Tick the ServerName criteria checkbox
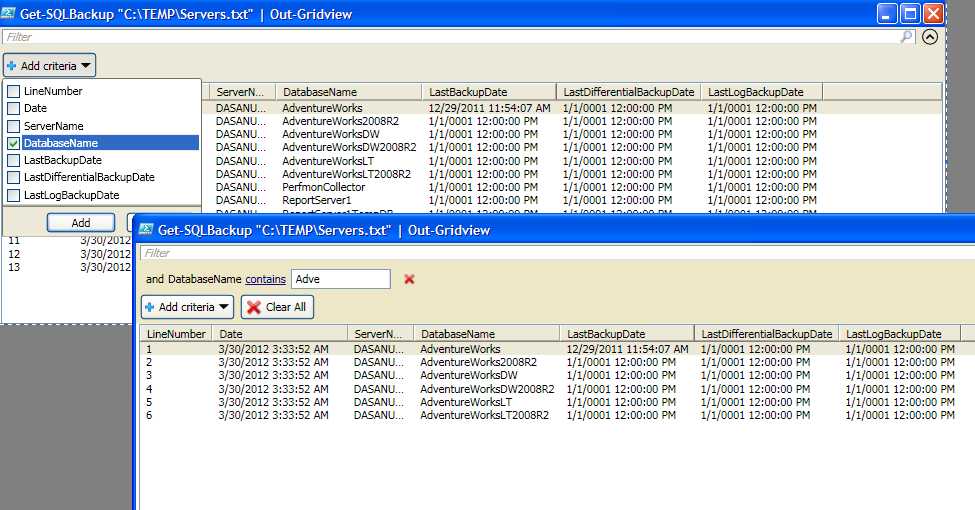This screenshot has width=975, height=510. [x=13, y=127]
